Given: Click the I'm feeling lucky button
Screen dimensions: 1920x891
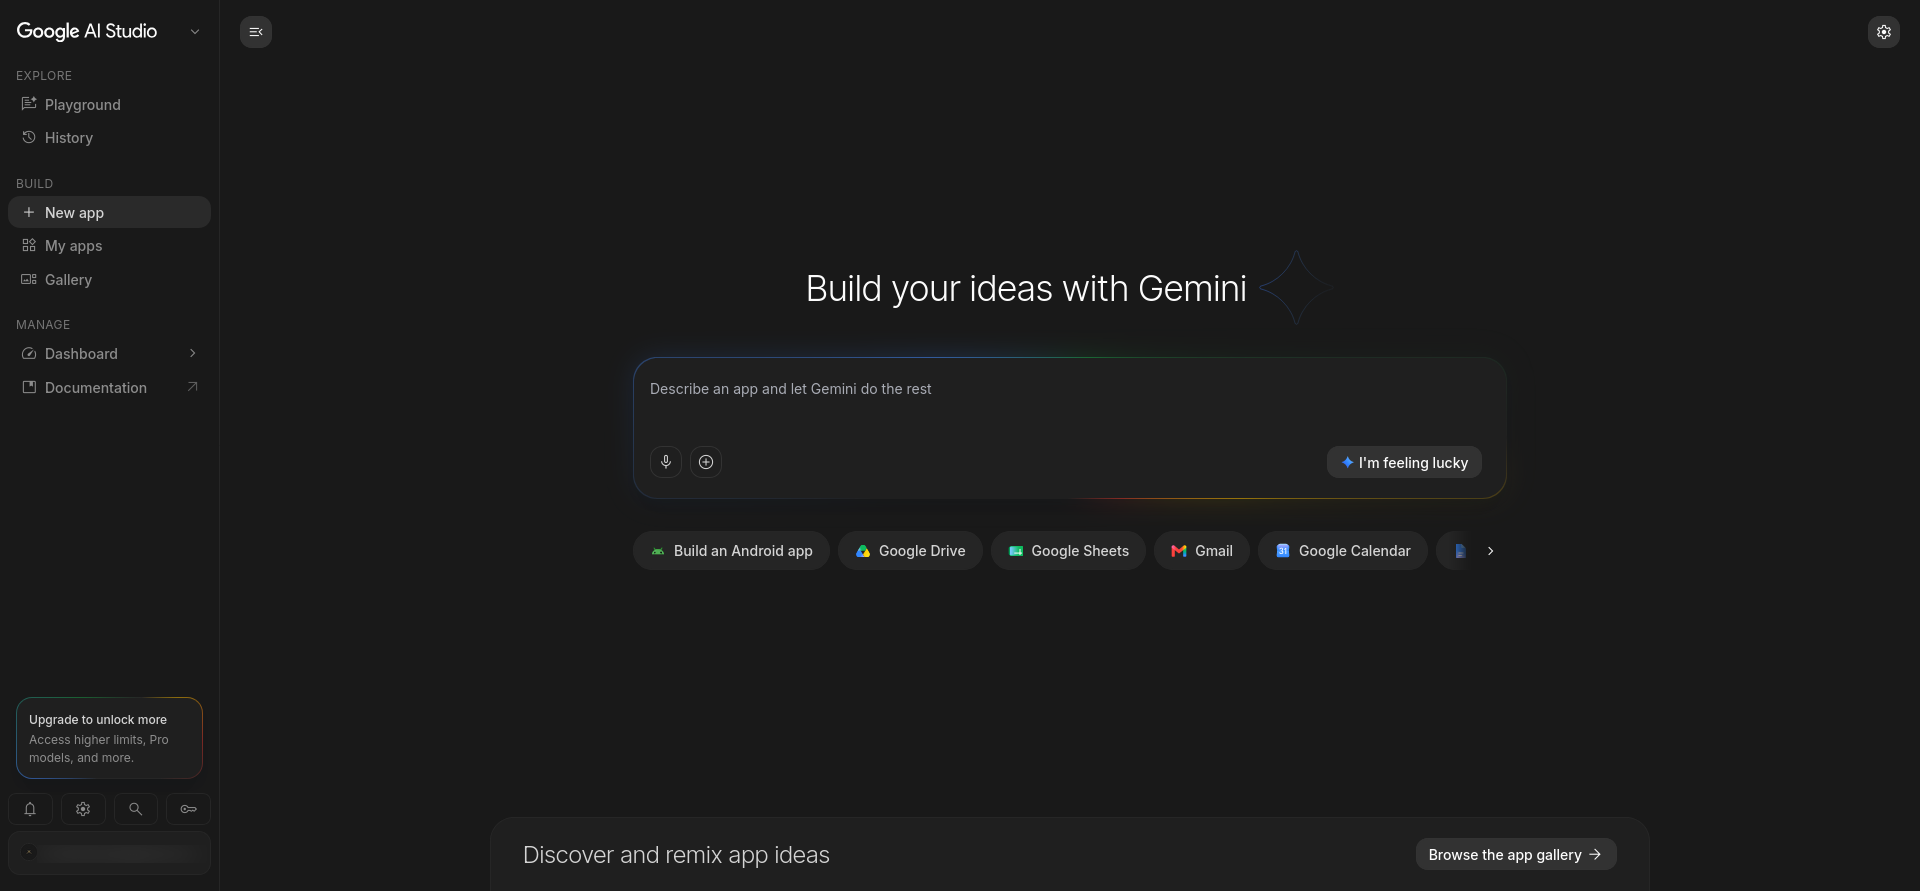Looking at the screenshot, I should click(x=1404, y=462).
